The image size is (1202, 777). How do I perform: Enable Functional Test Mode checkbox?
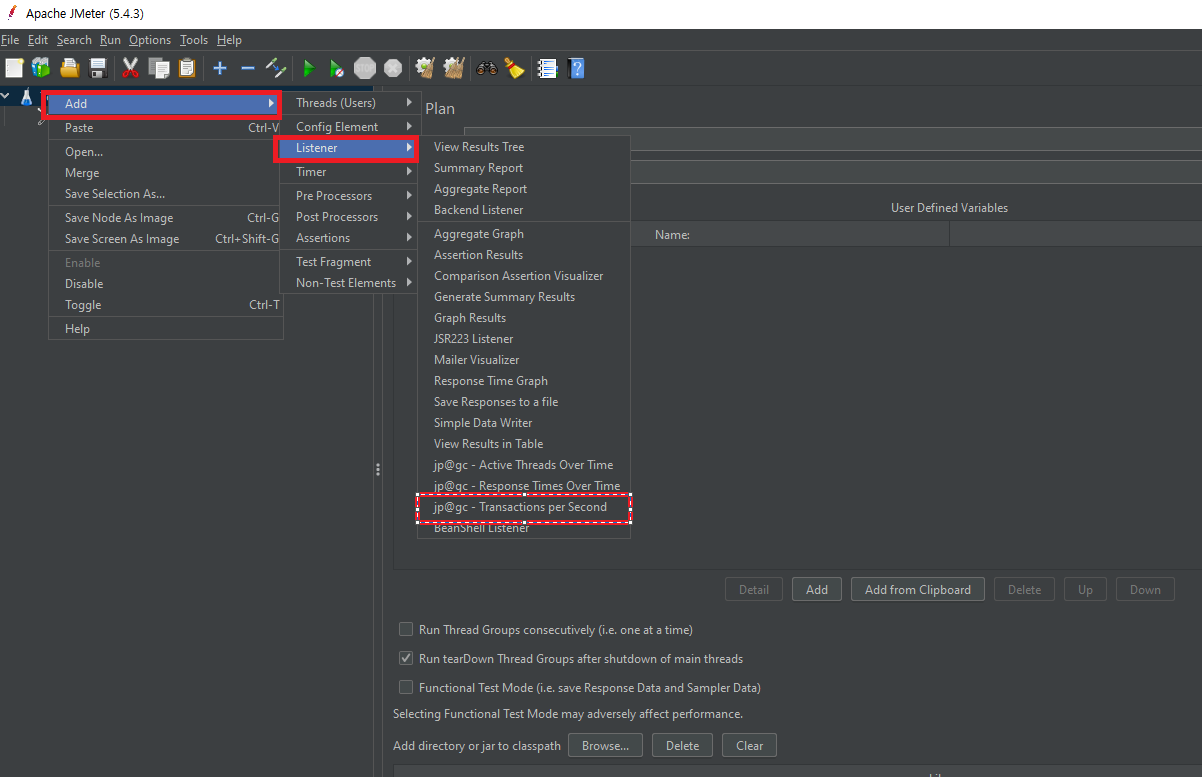tap(406, 687)
